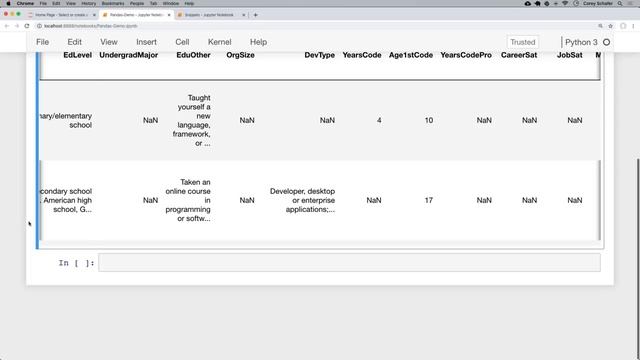The height and width of the screenshot is (360, 640).
Task: Click the Trusted notebook button
Action: [522, 42]
